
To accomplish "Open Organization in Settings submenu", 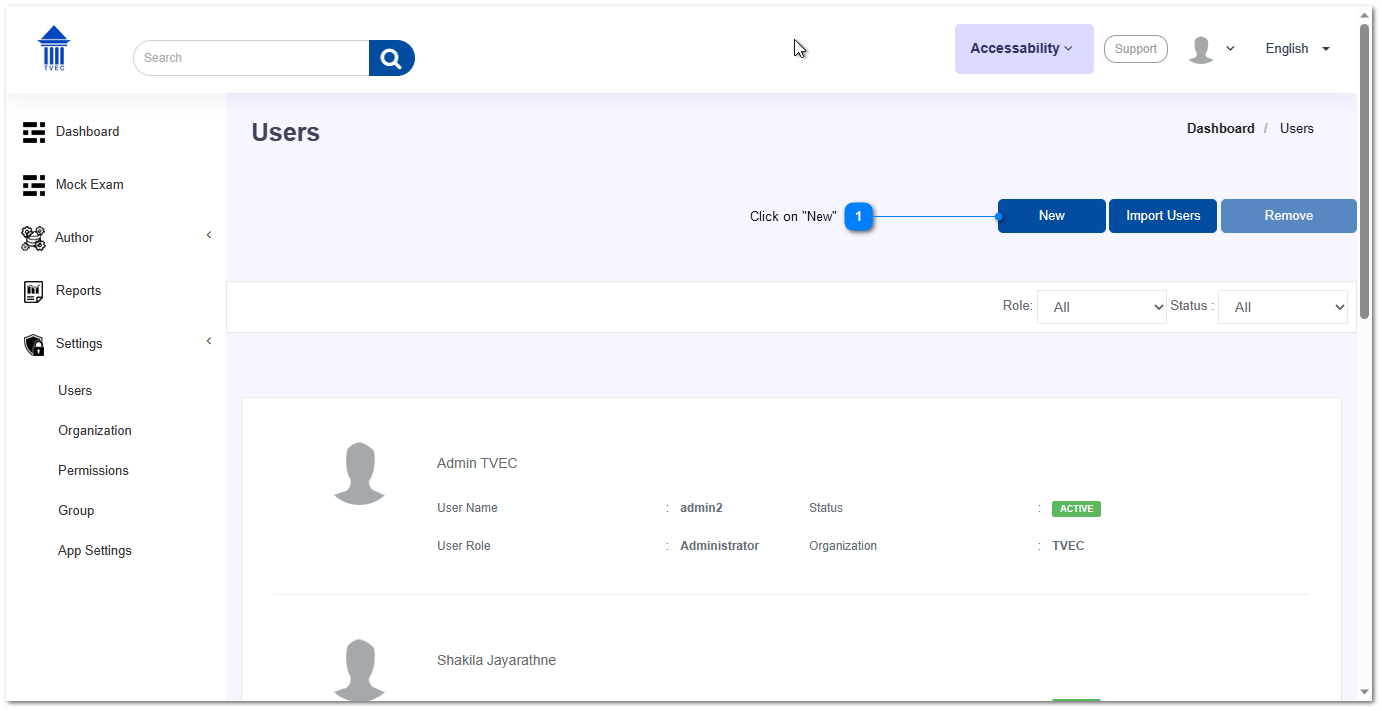I will pyautogui.click(x=95, y=430).
